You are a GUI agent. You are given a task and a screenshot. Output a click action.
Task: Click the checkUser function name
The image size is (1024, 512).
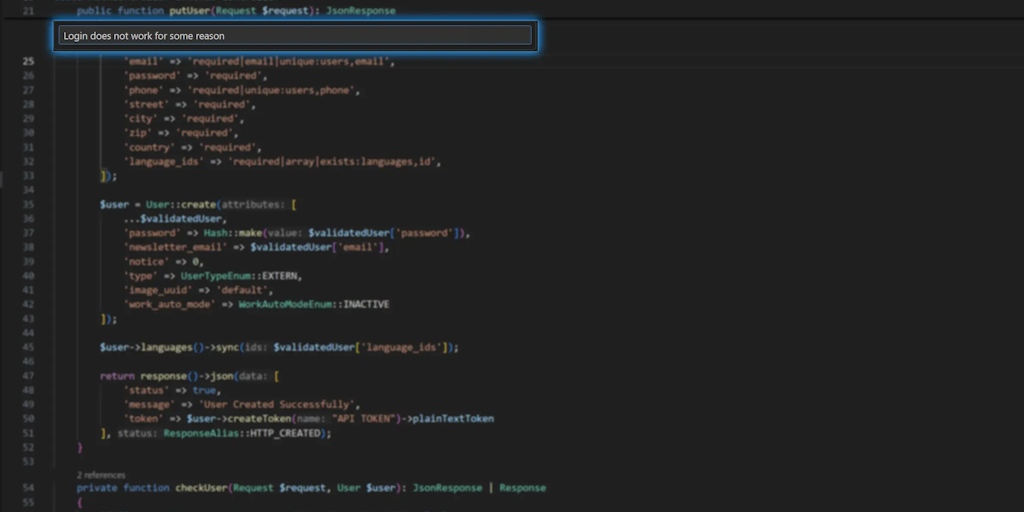[x=202, y=488]
